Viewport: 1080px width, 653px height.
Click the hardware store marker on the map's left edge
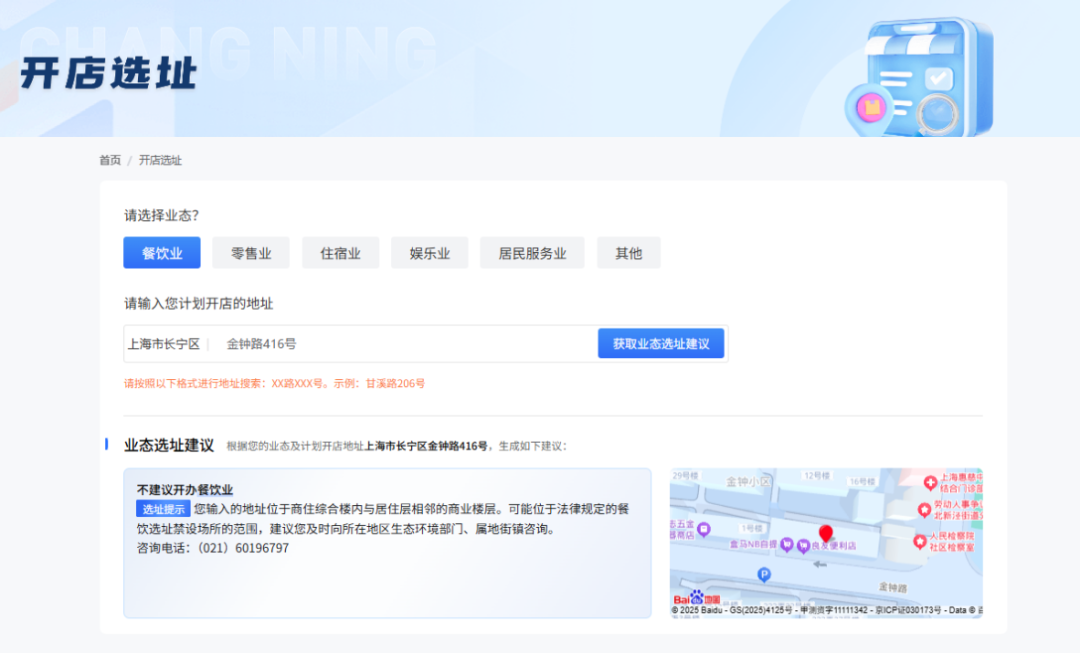[704, 529]
